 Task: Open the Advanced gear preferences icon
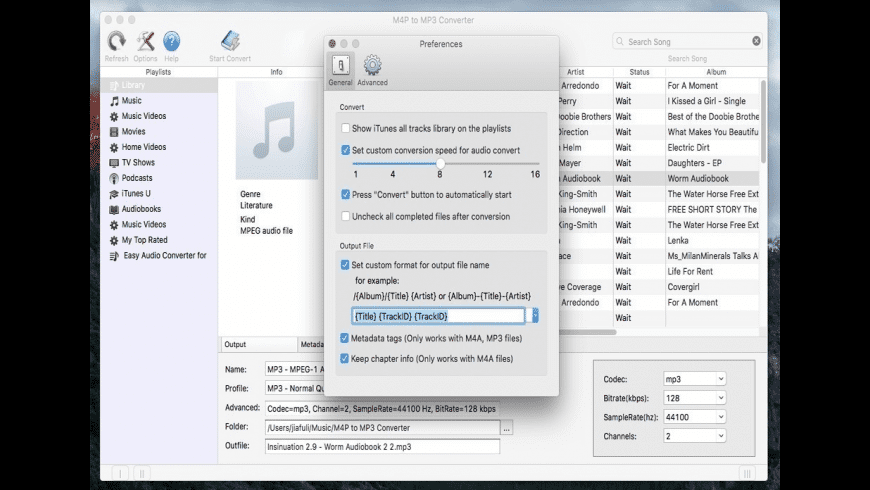372,65
